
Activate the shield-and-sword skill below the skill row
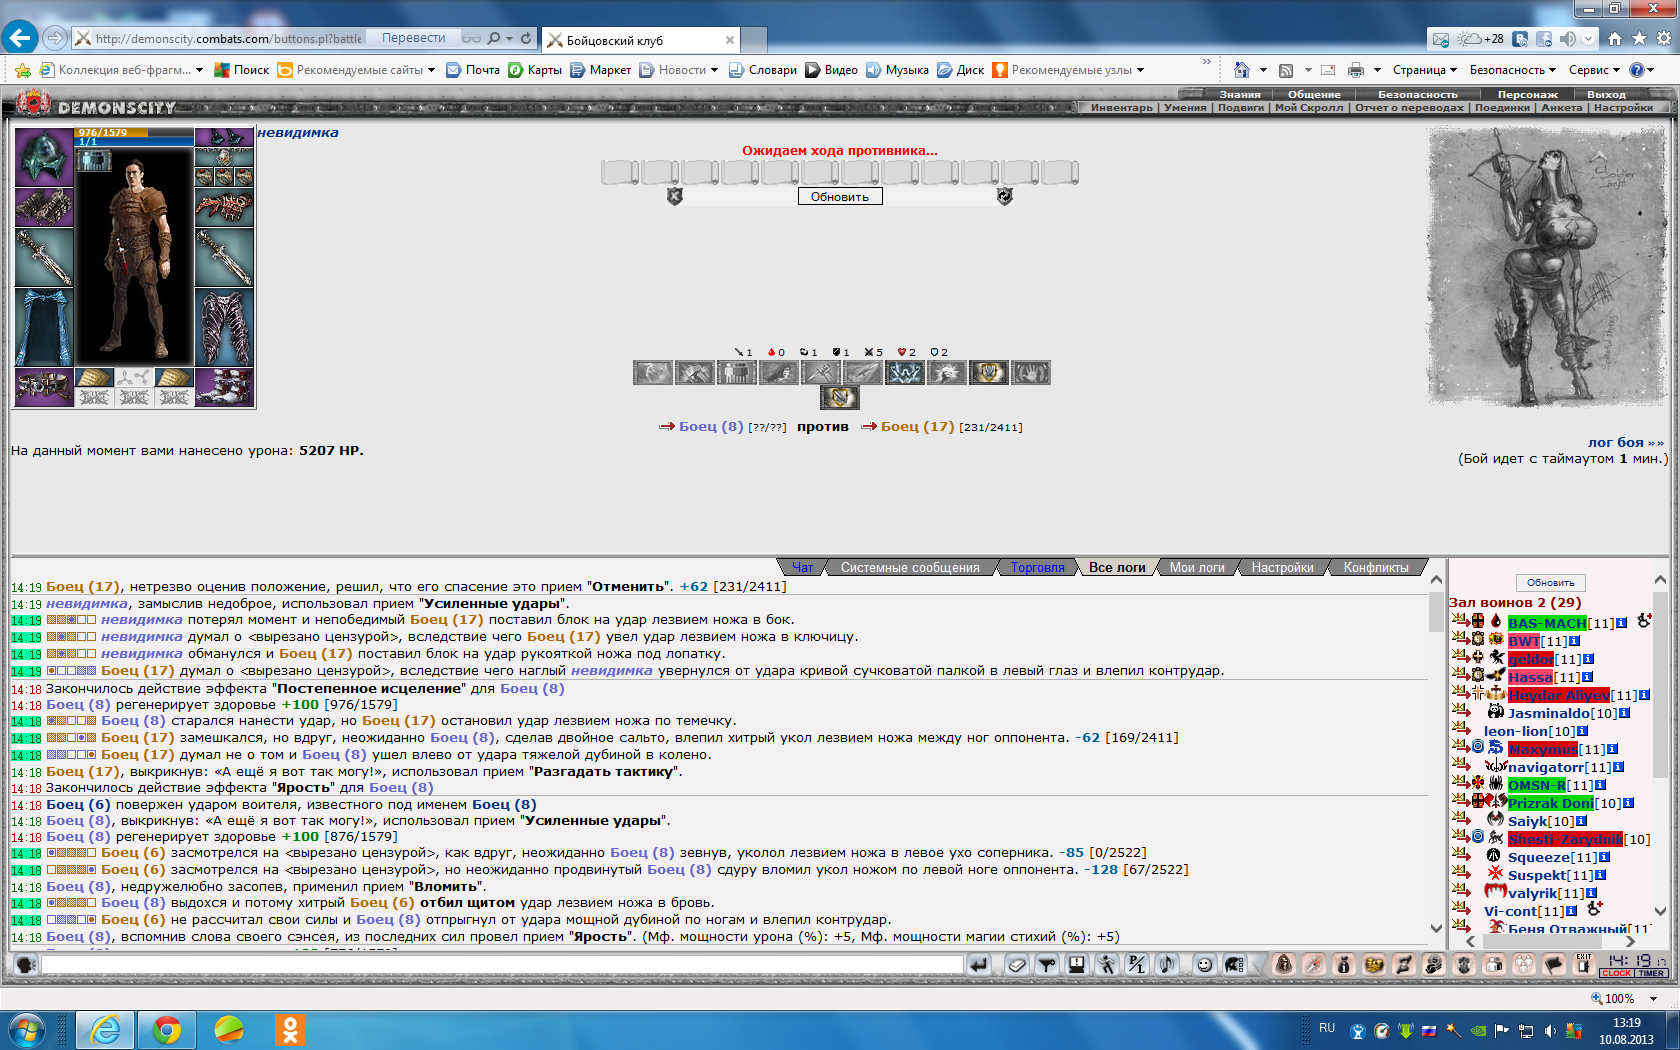click(x=840, y=398)
